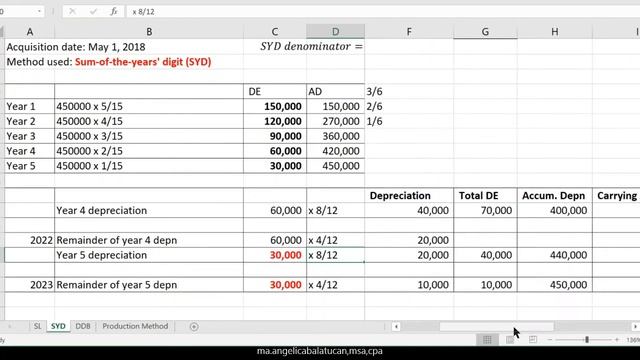Select the 90,000 DE cell
The width and height of the screenshot is (640, 360).
275,136
